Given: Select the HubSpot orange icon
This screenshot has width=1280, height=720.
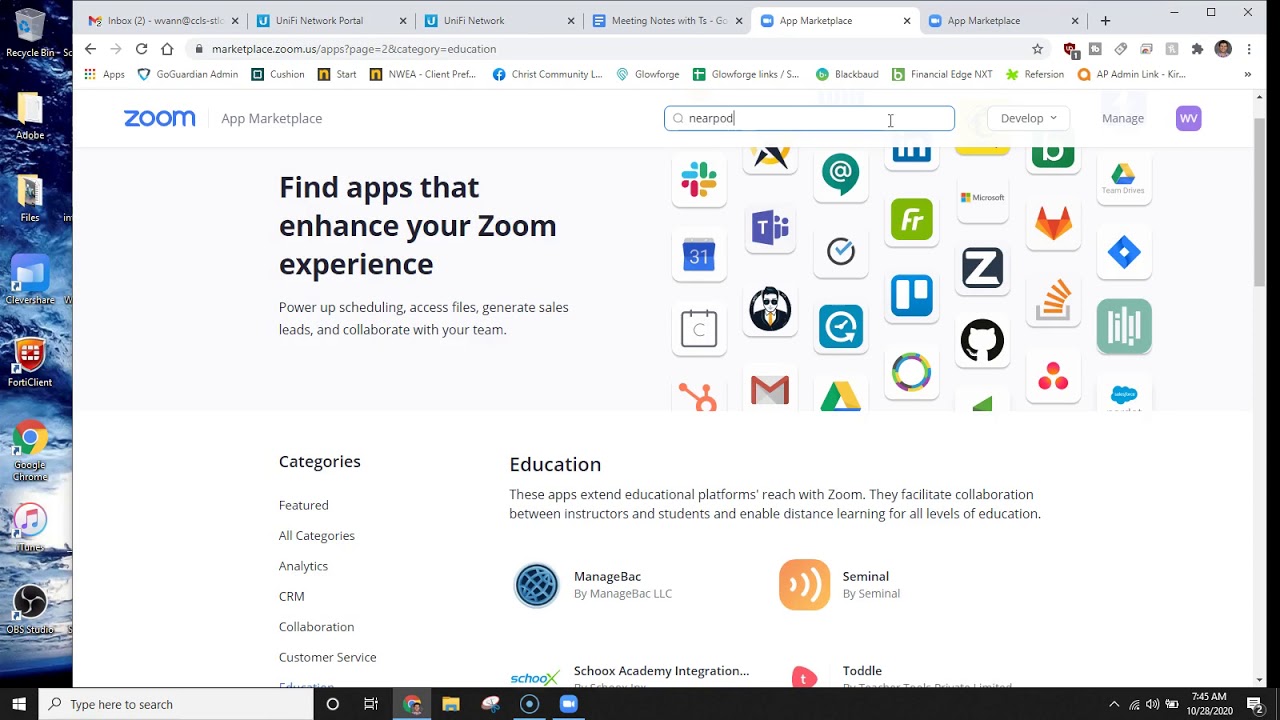Looking at the screenshot, I should (699, 396).
